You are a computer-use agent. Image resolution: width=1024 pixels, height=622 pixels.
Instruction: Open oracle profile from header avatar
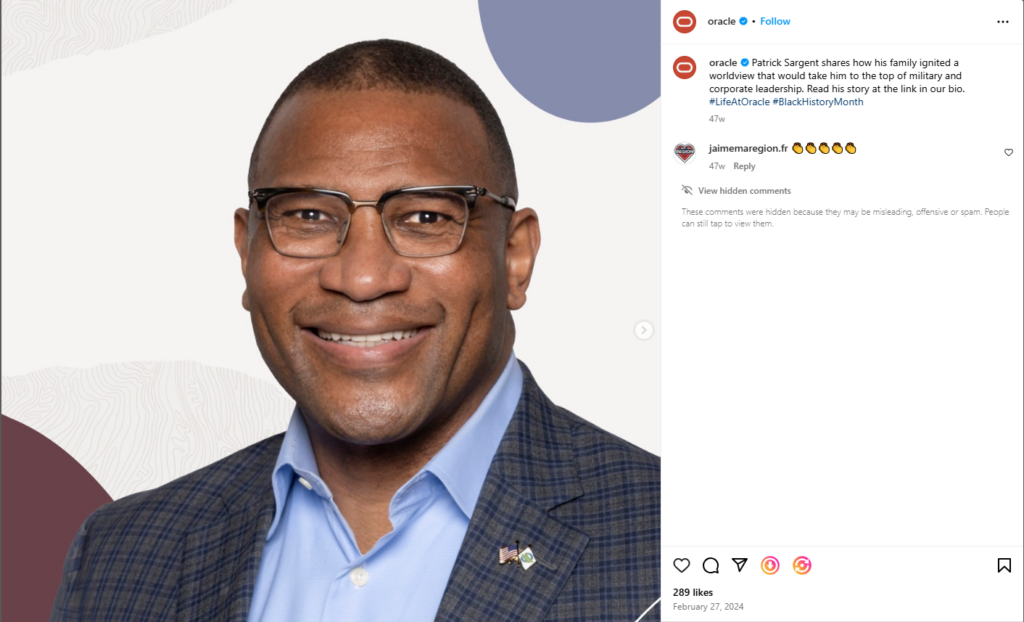click(684, 22)
